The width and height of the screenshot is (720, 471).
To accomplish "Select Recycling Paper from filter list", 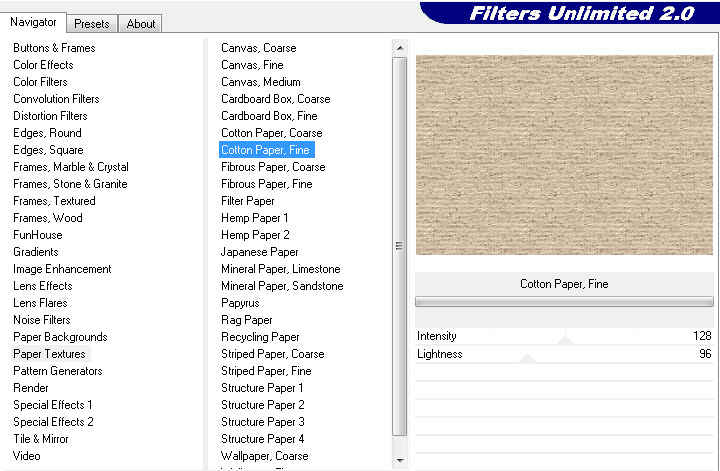I will 260,337.
